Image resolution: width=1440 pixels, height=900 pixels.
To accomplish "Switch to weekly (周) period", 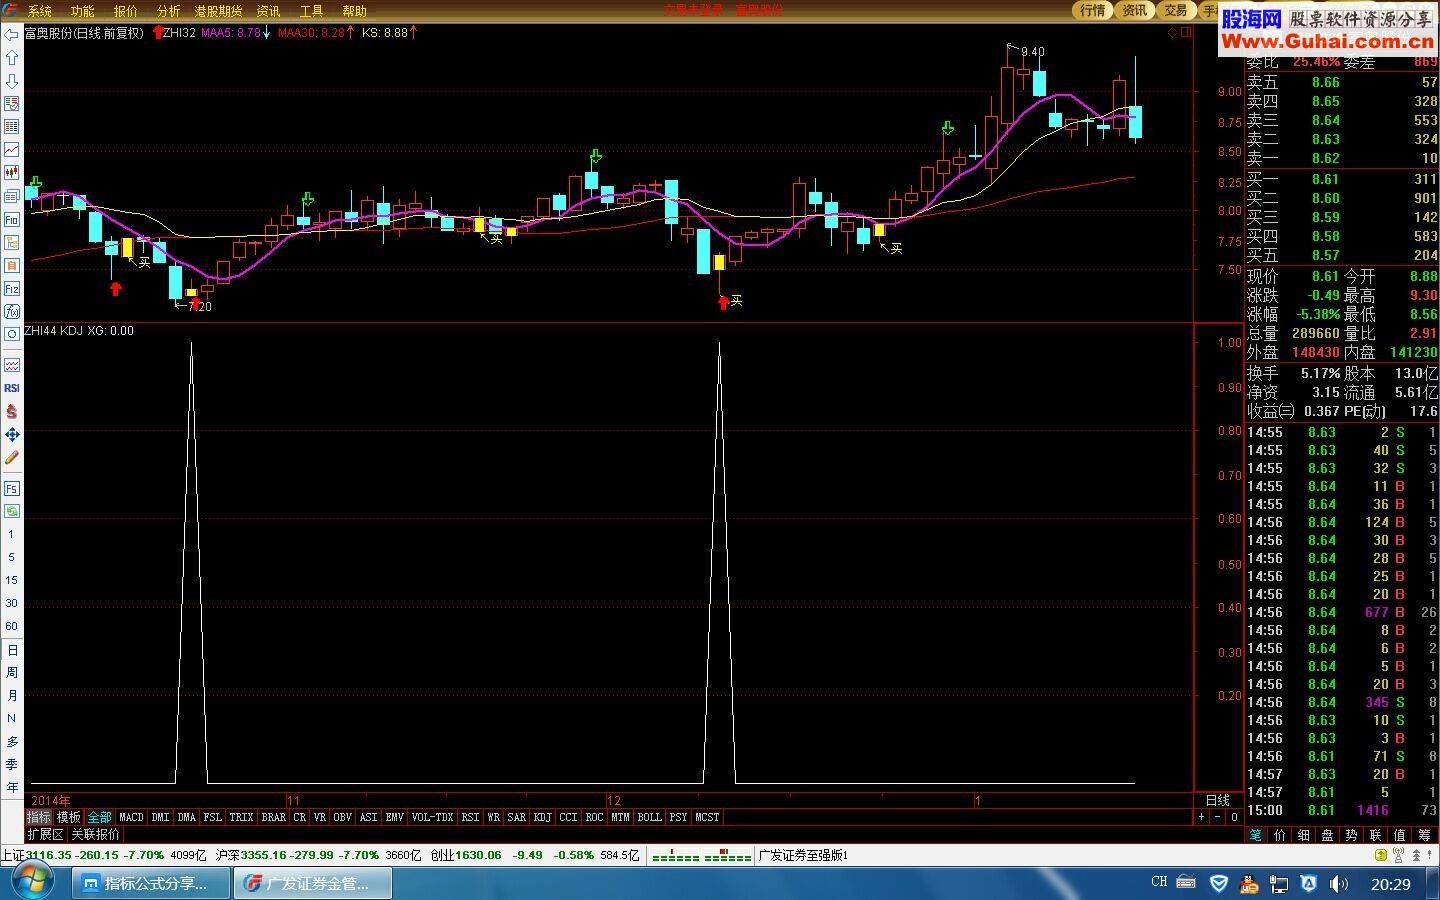I will coord(12,673).
